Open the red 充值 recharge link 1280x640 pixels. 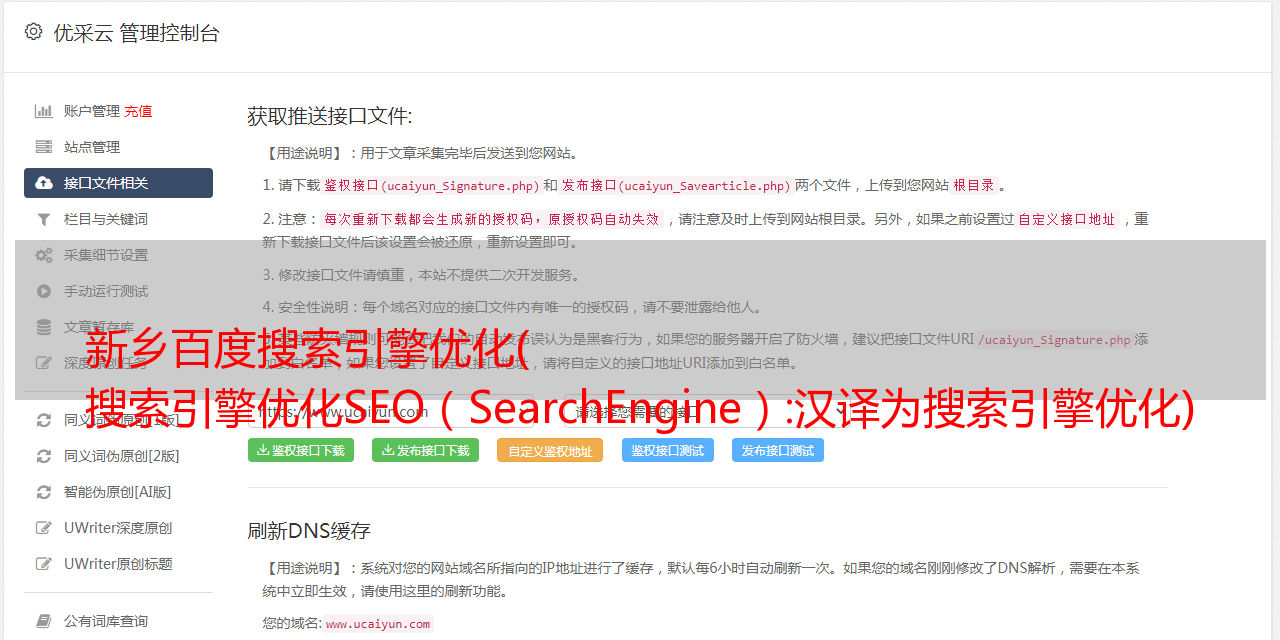coord(138,111)
